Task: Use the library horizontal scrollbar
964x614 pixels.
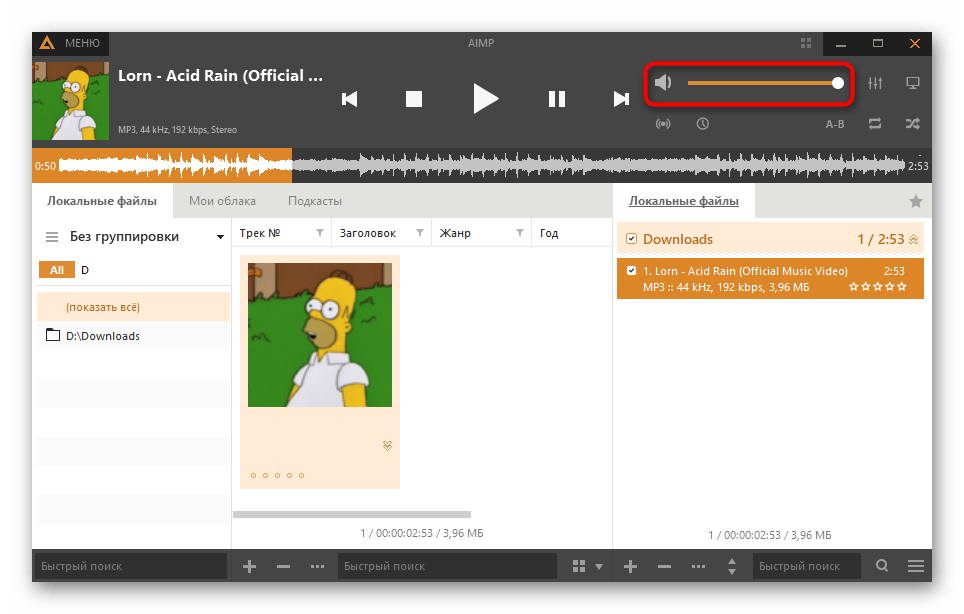Action: click(352, 514)
